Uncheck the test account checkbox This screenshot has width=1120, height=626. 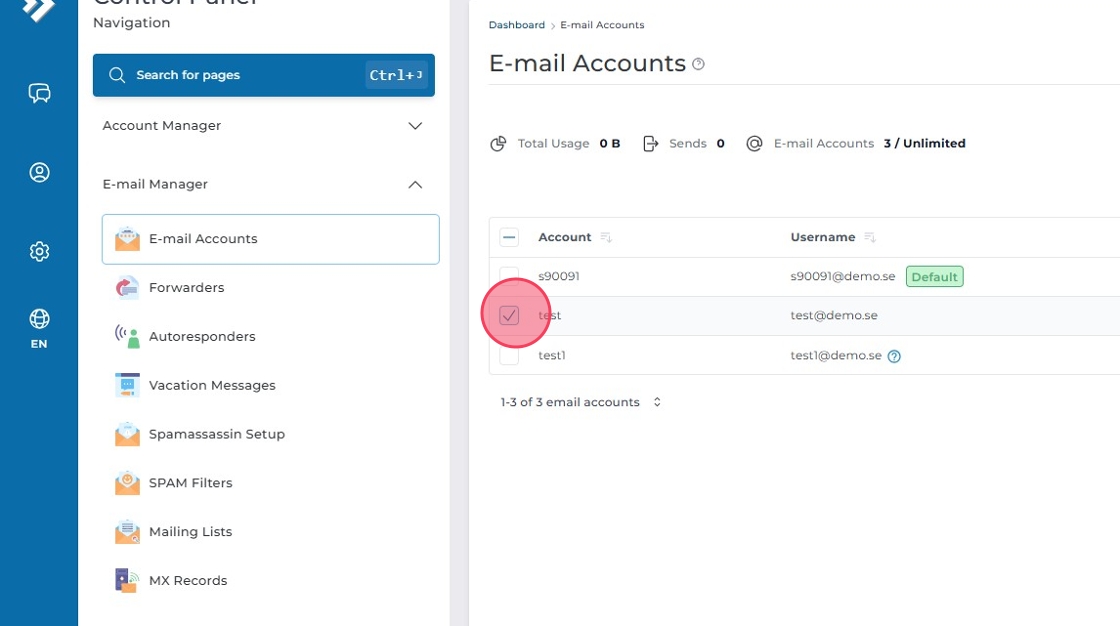[509, 316]
